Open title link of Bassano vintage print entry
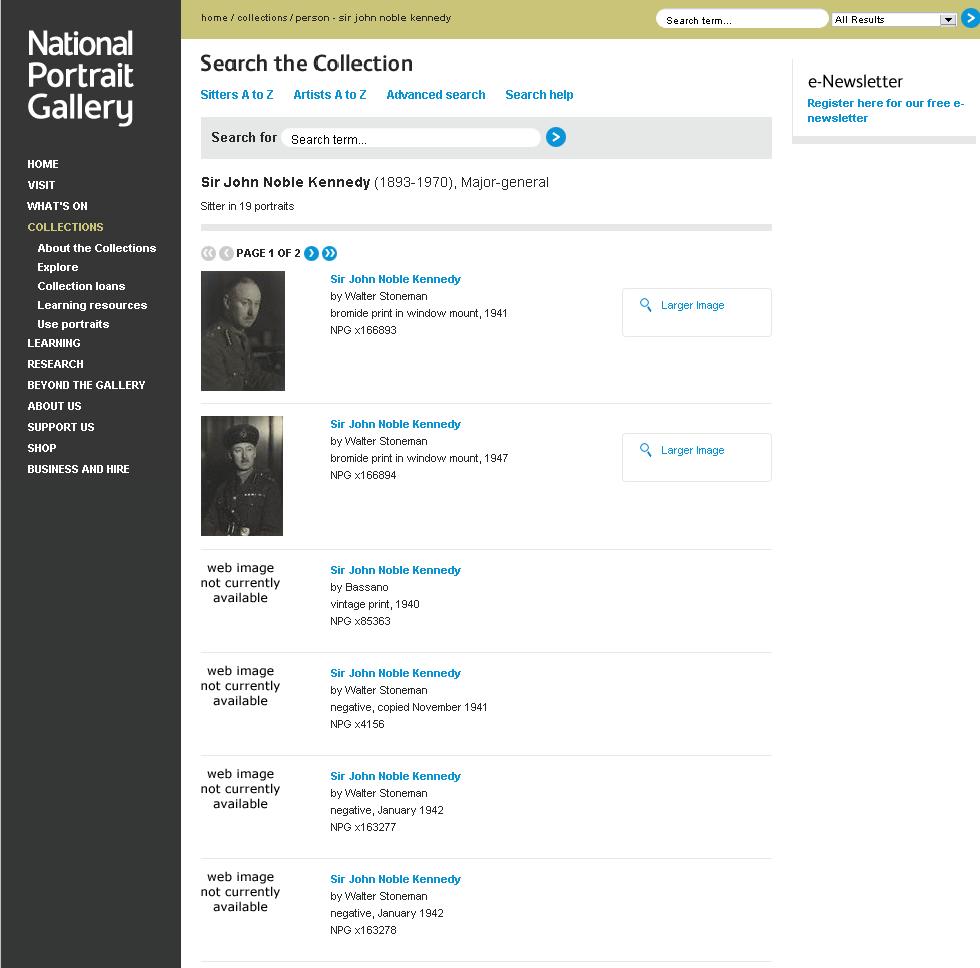The width and height of the screenshot is (980, 968). click(x=395, y=571)
